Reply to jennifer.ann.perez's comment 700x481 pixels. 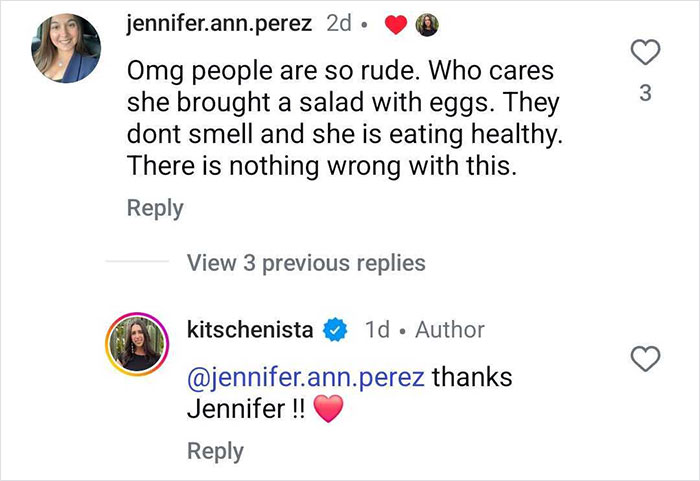pyautogui.click(x=155, y=208)
